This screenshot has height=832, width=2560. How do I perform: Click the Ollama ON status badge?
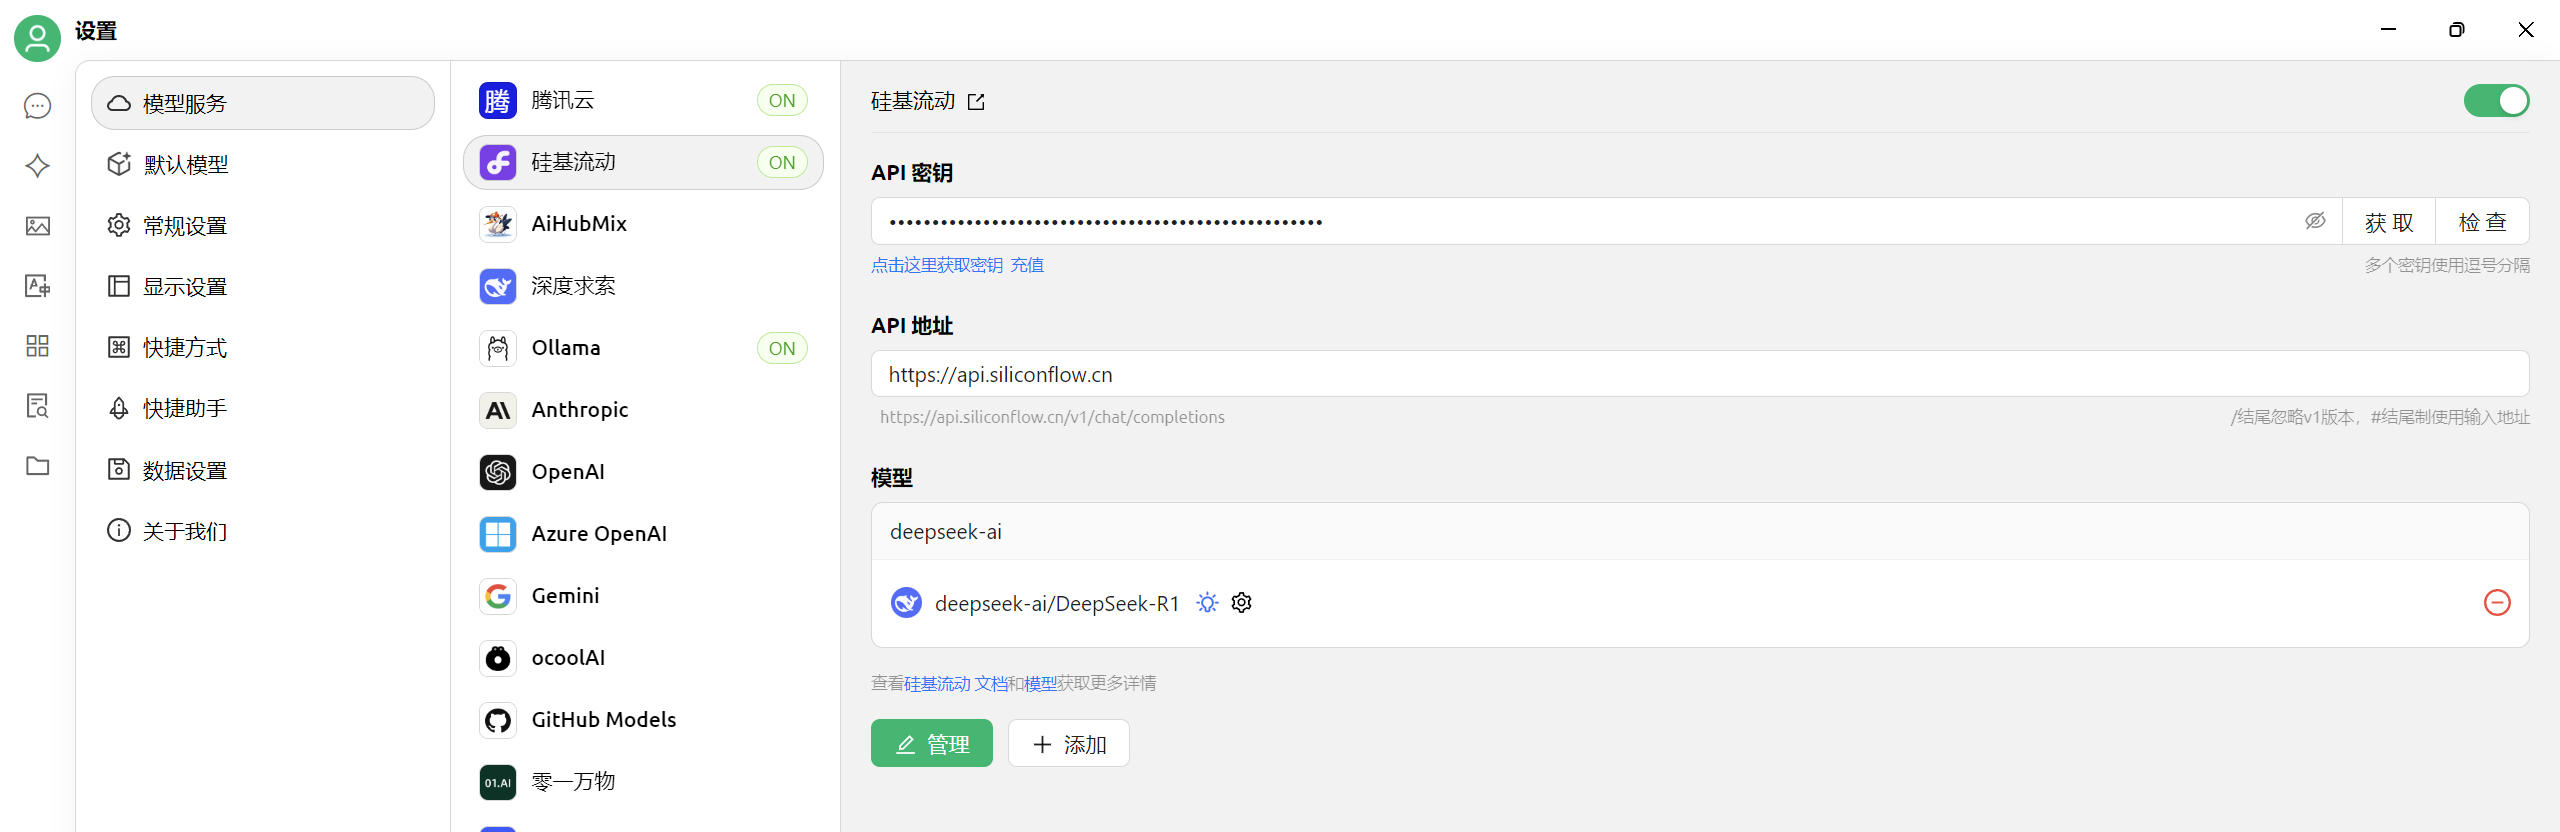782,348
